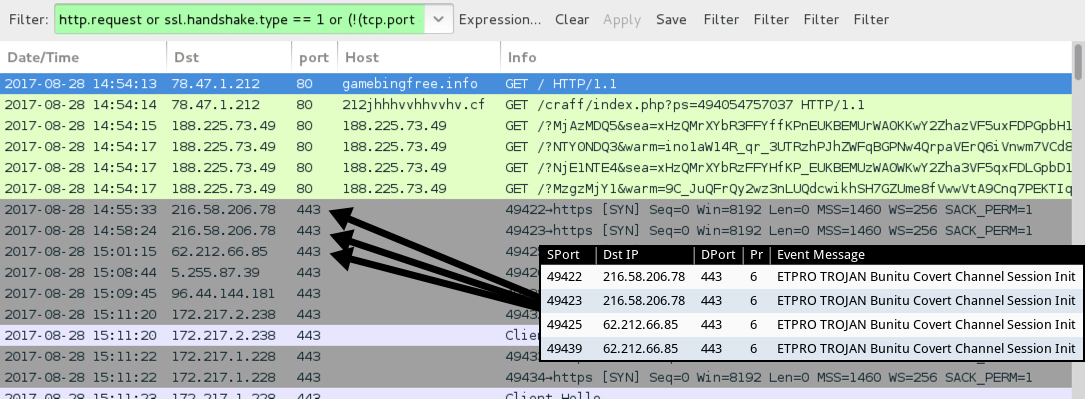Select the 5.255.87.39 port 443 packet
1085x399 pixels.
coord(270,272)
